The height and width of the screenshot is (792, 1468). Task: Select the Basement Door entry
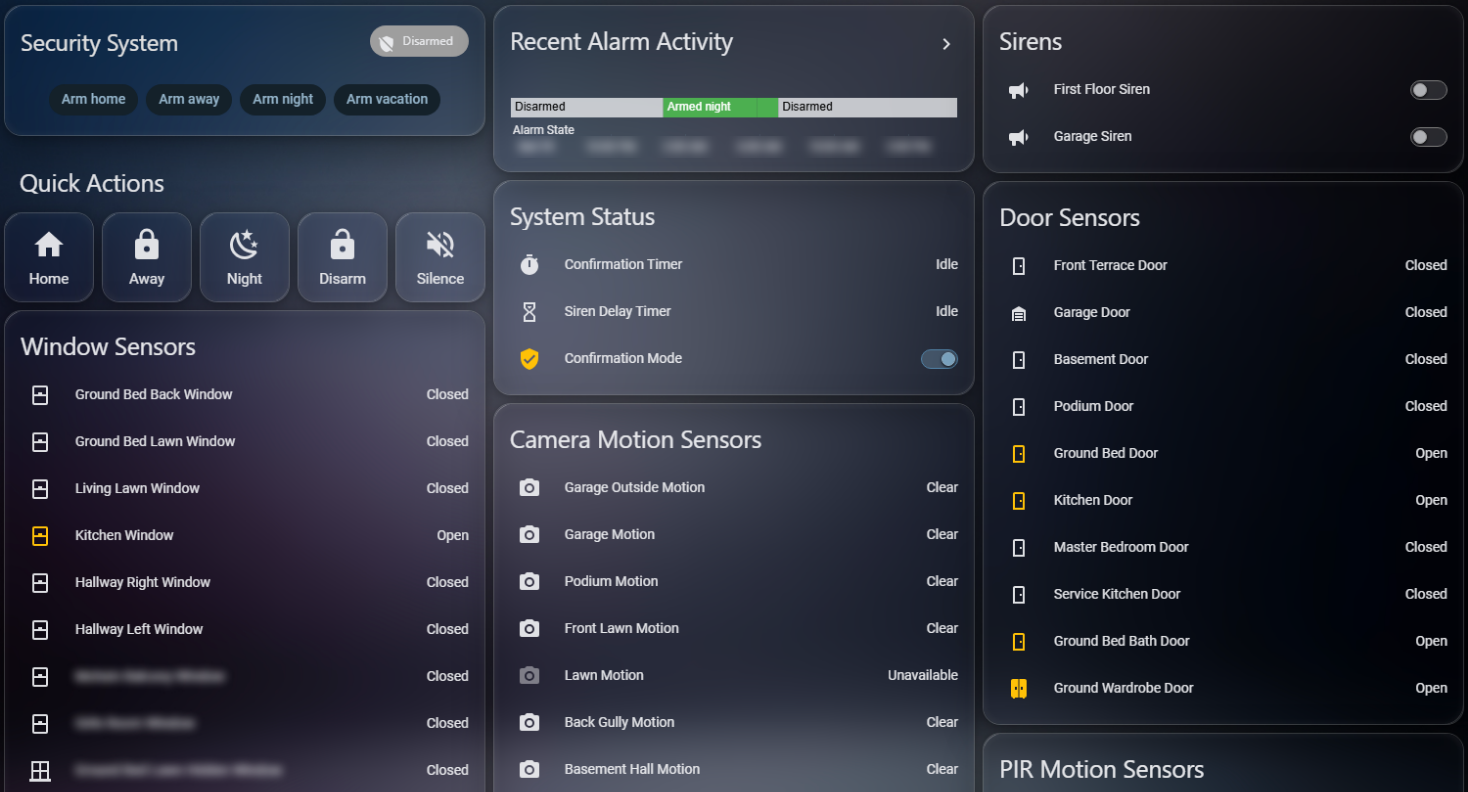pyautogui.click(x=1223, y=360)
